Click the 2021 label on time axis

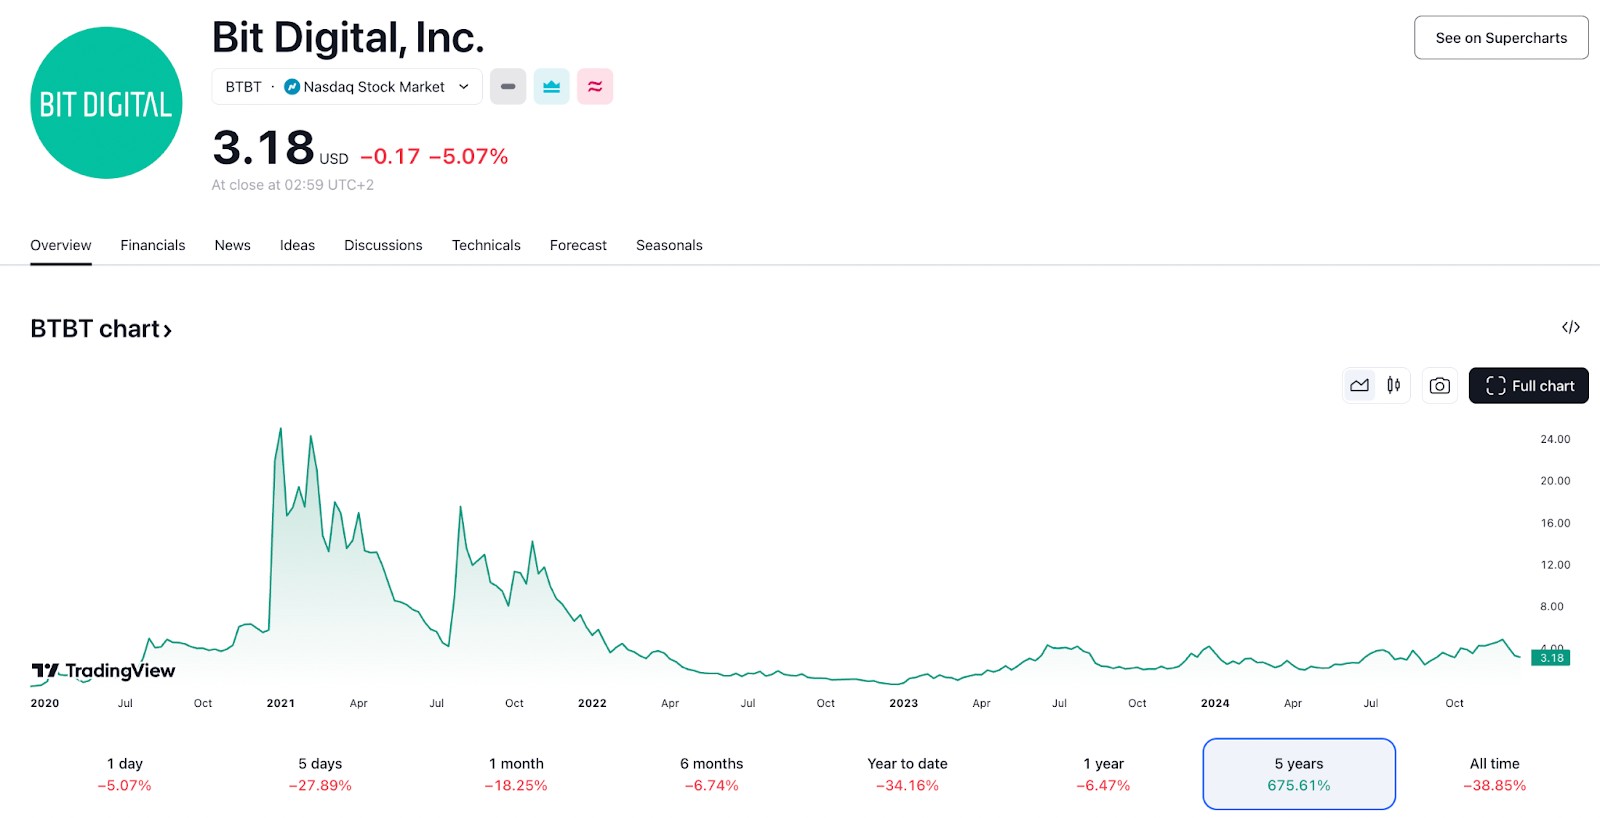point(281,703)
